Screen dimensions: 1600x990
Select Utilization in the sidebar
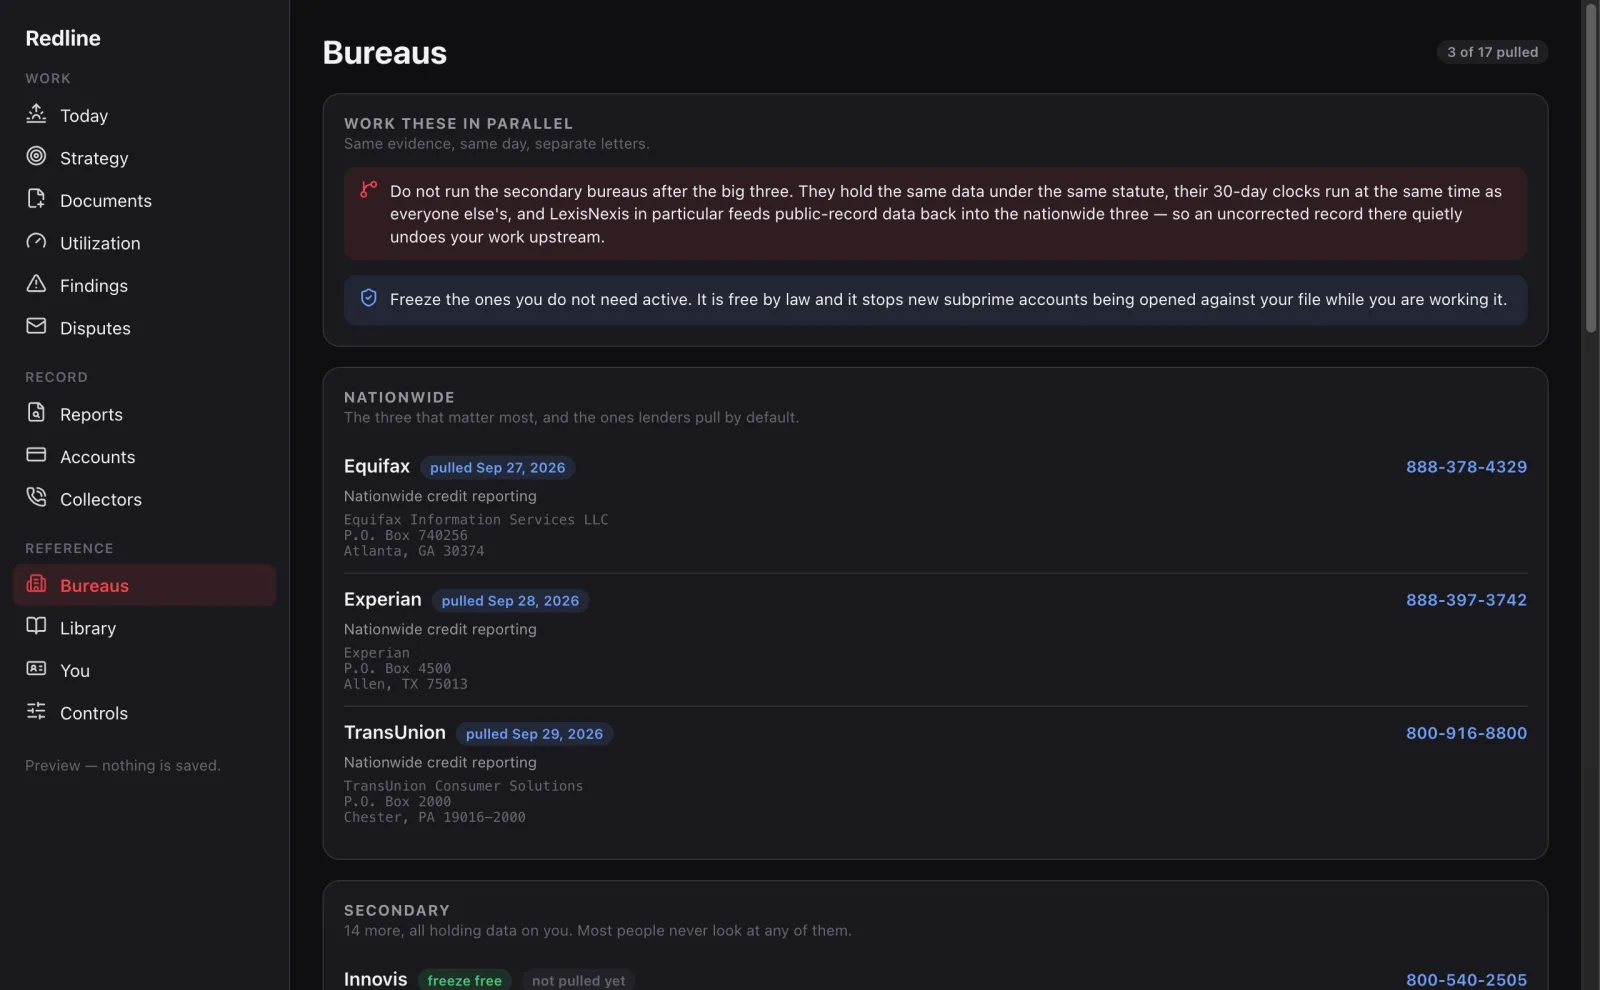click(x=144, y=243)
